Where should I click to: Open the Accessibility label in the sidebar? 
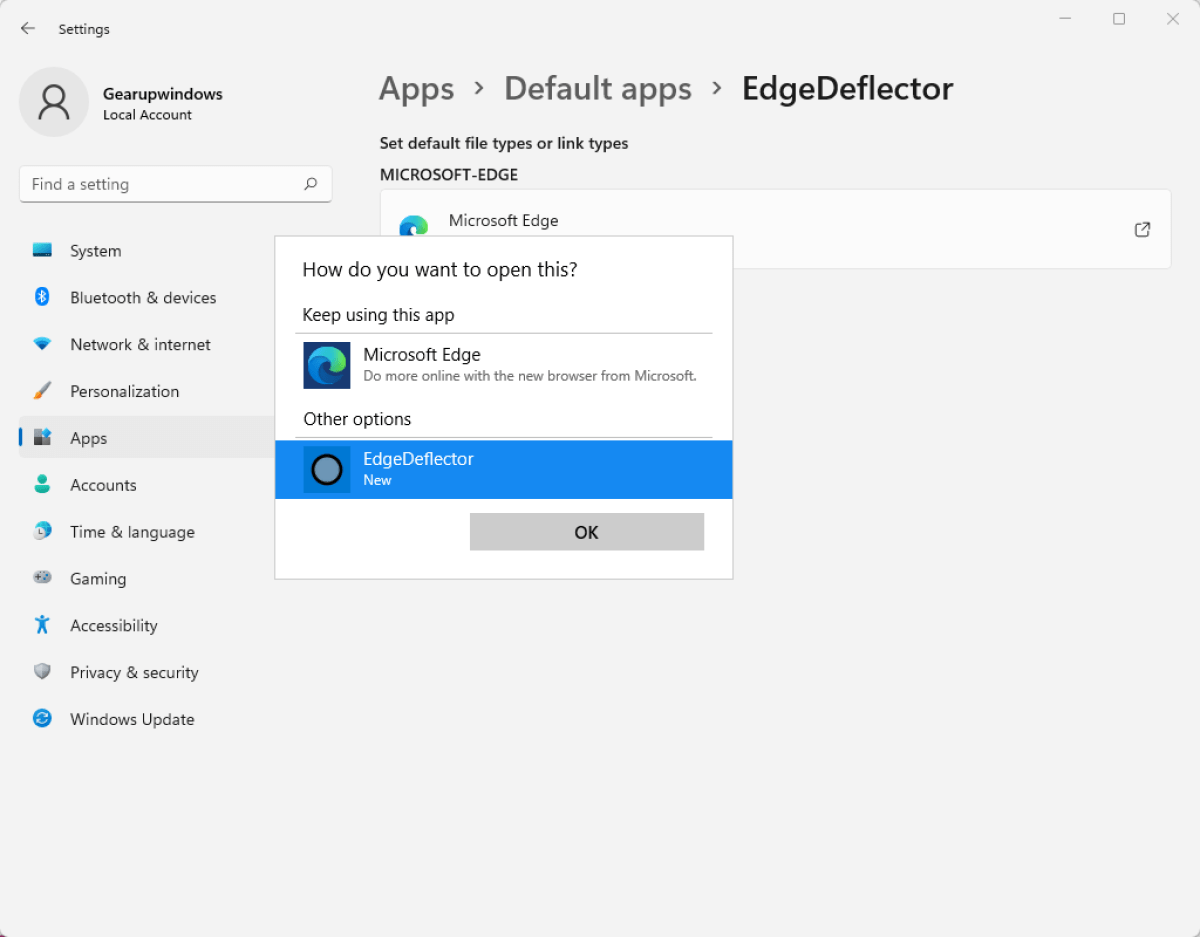(114, 626)
